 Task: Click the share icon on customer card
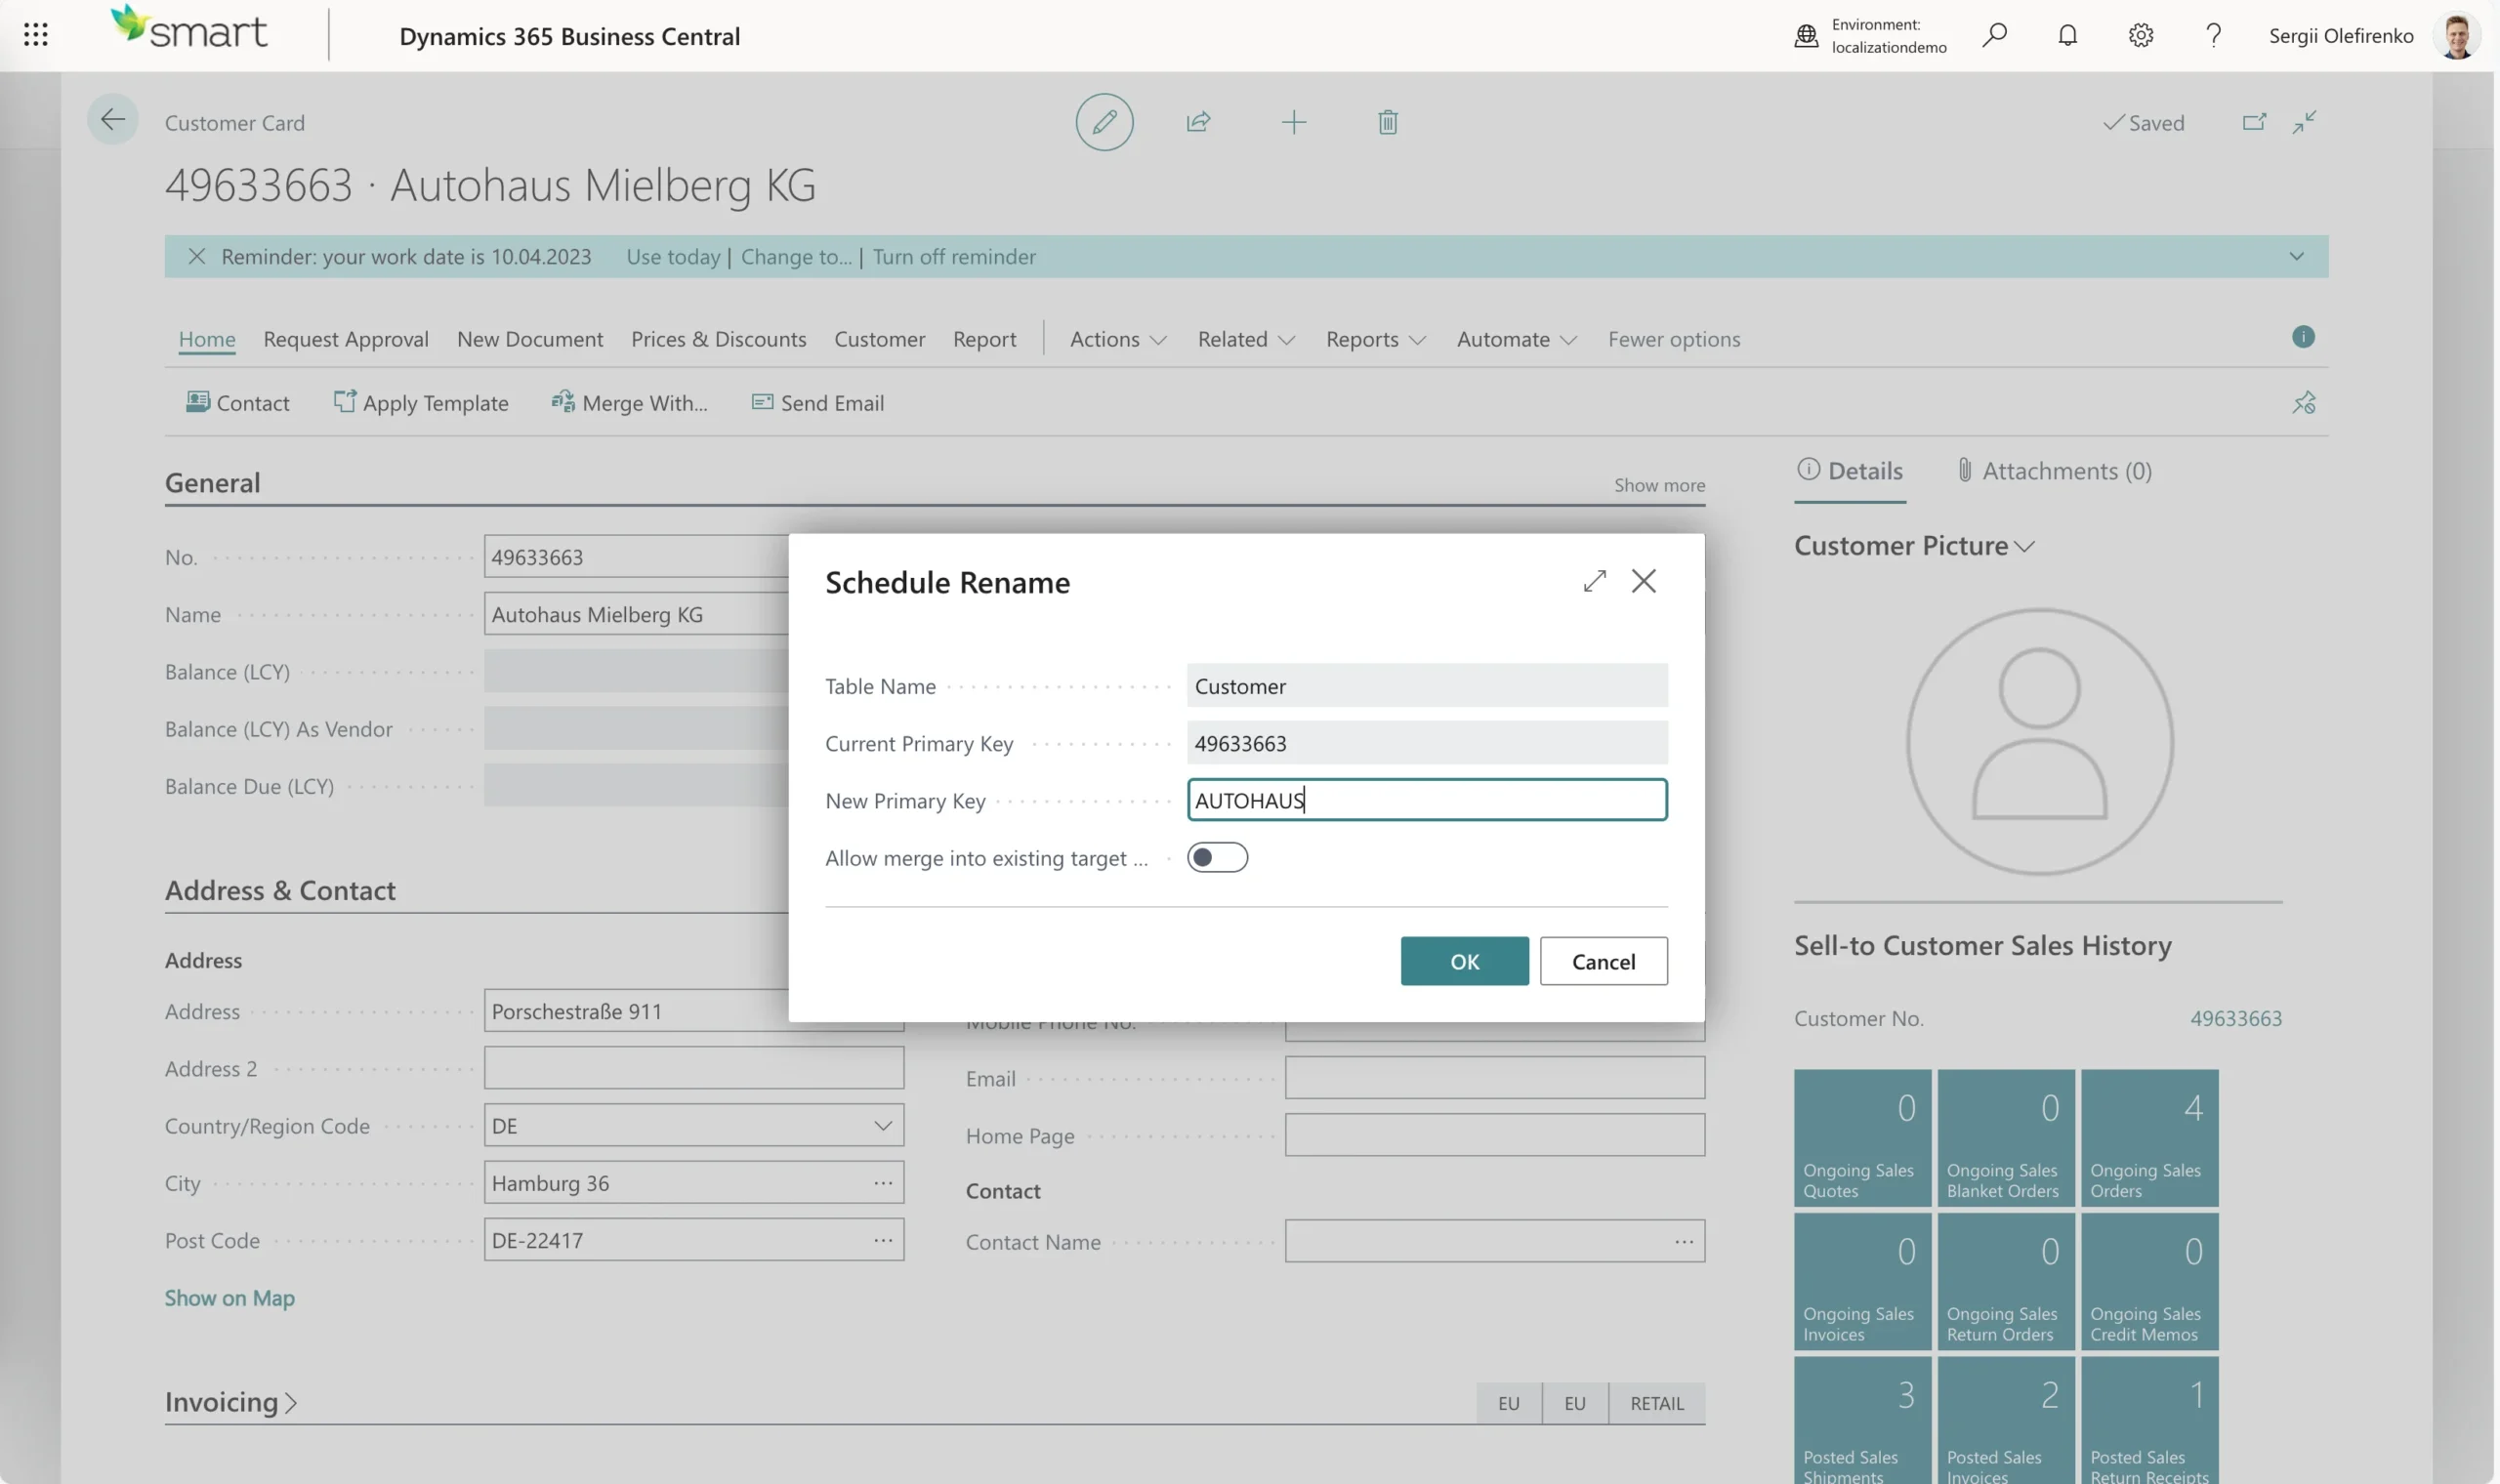1198,122
